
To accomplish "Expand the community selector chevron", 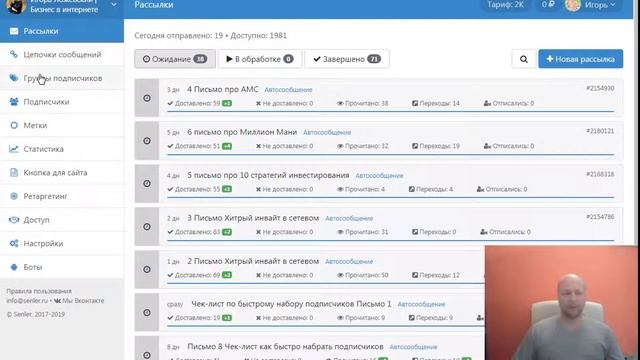I will [114, 5].
